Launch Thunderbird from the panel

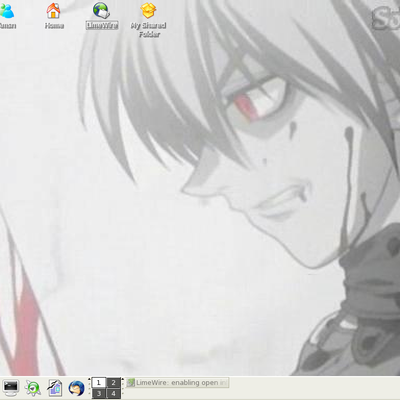click(x=76, y=388)
